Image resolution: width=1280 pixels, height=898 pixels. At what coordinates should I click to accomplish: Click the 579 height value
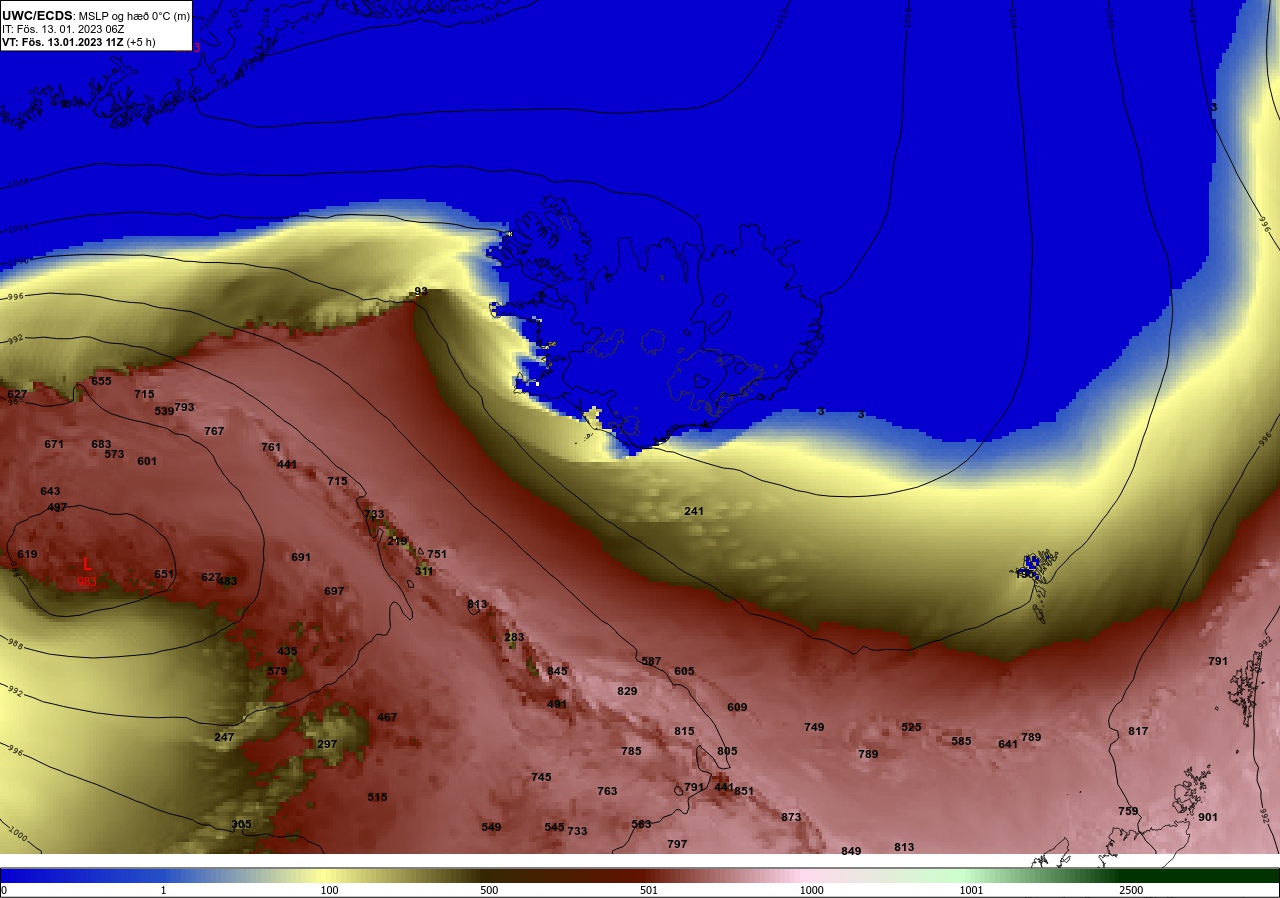(277, 671)
